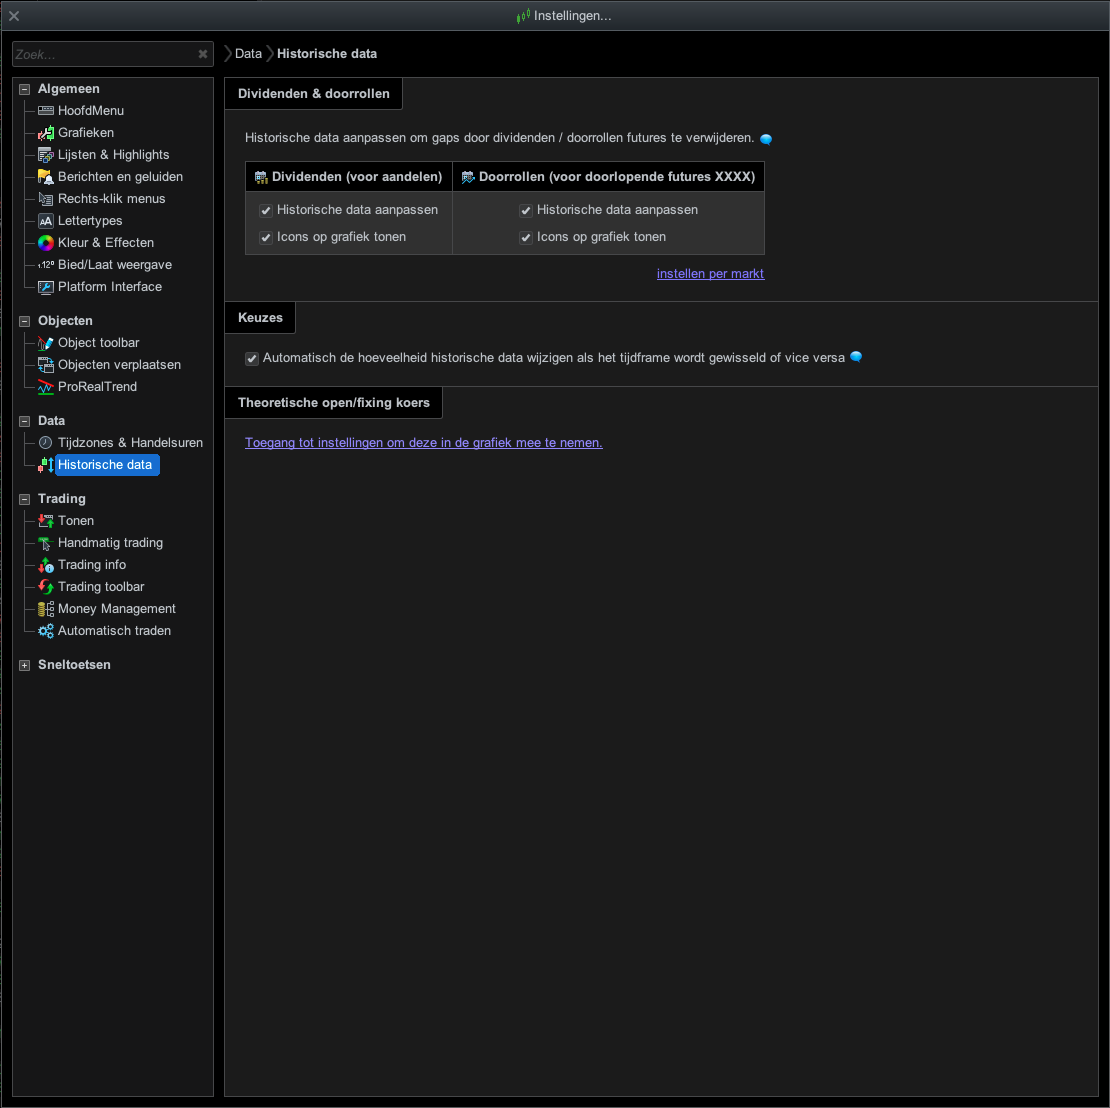Open Grafieken settings item
The height and width of the screenshot is (1108, 1110).
pos(86,132)
